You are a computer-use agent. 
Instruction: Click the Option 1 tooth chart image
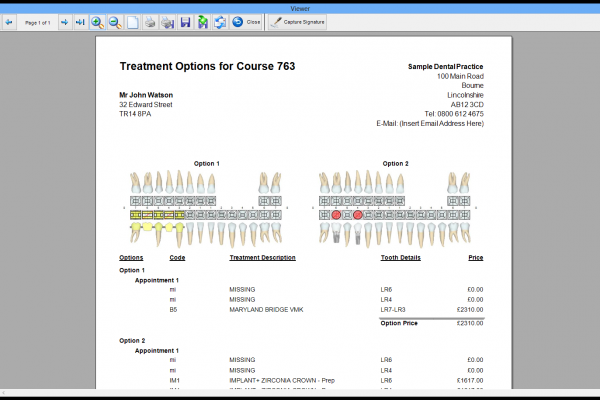[x=206, y=209]
